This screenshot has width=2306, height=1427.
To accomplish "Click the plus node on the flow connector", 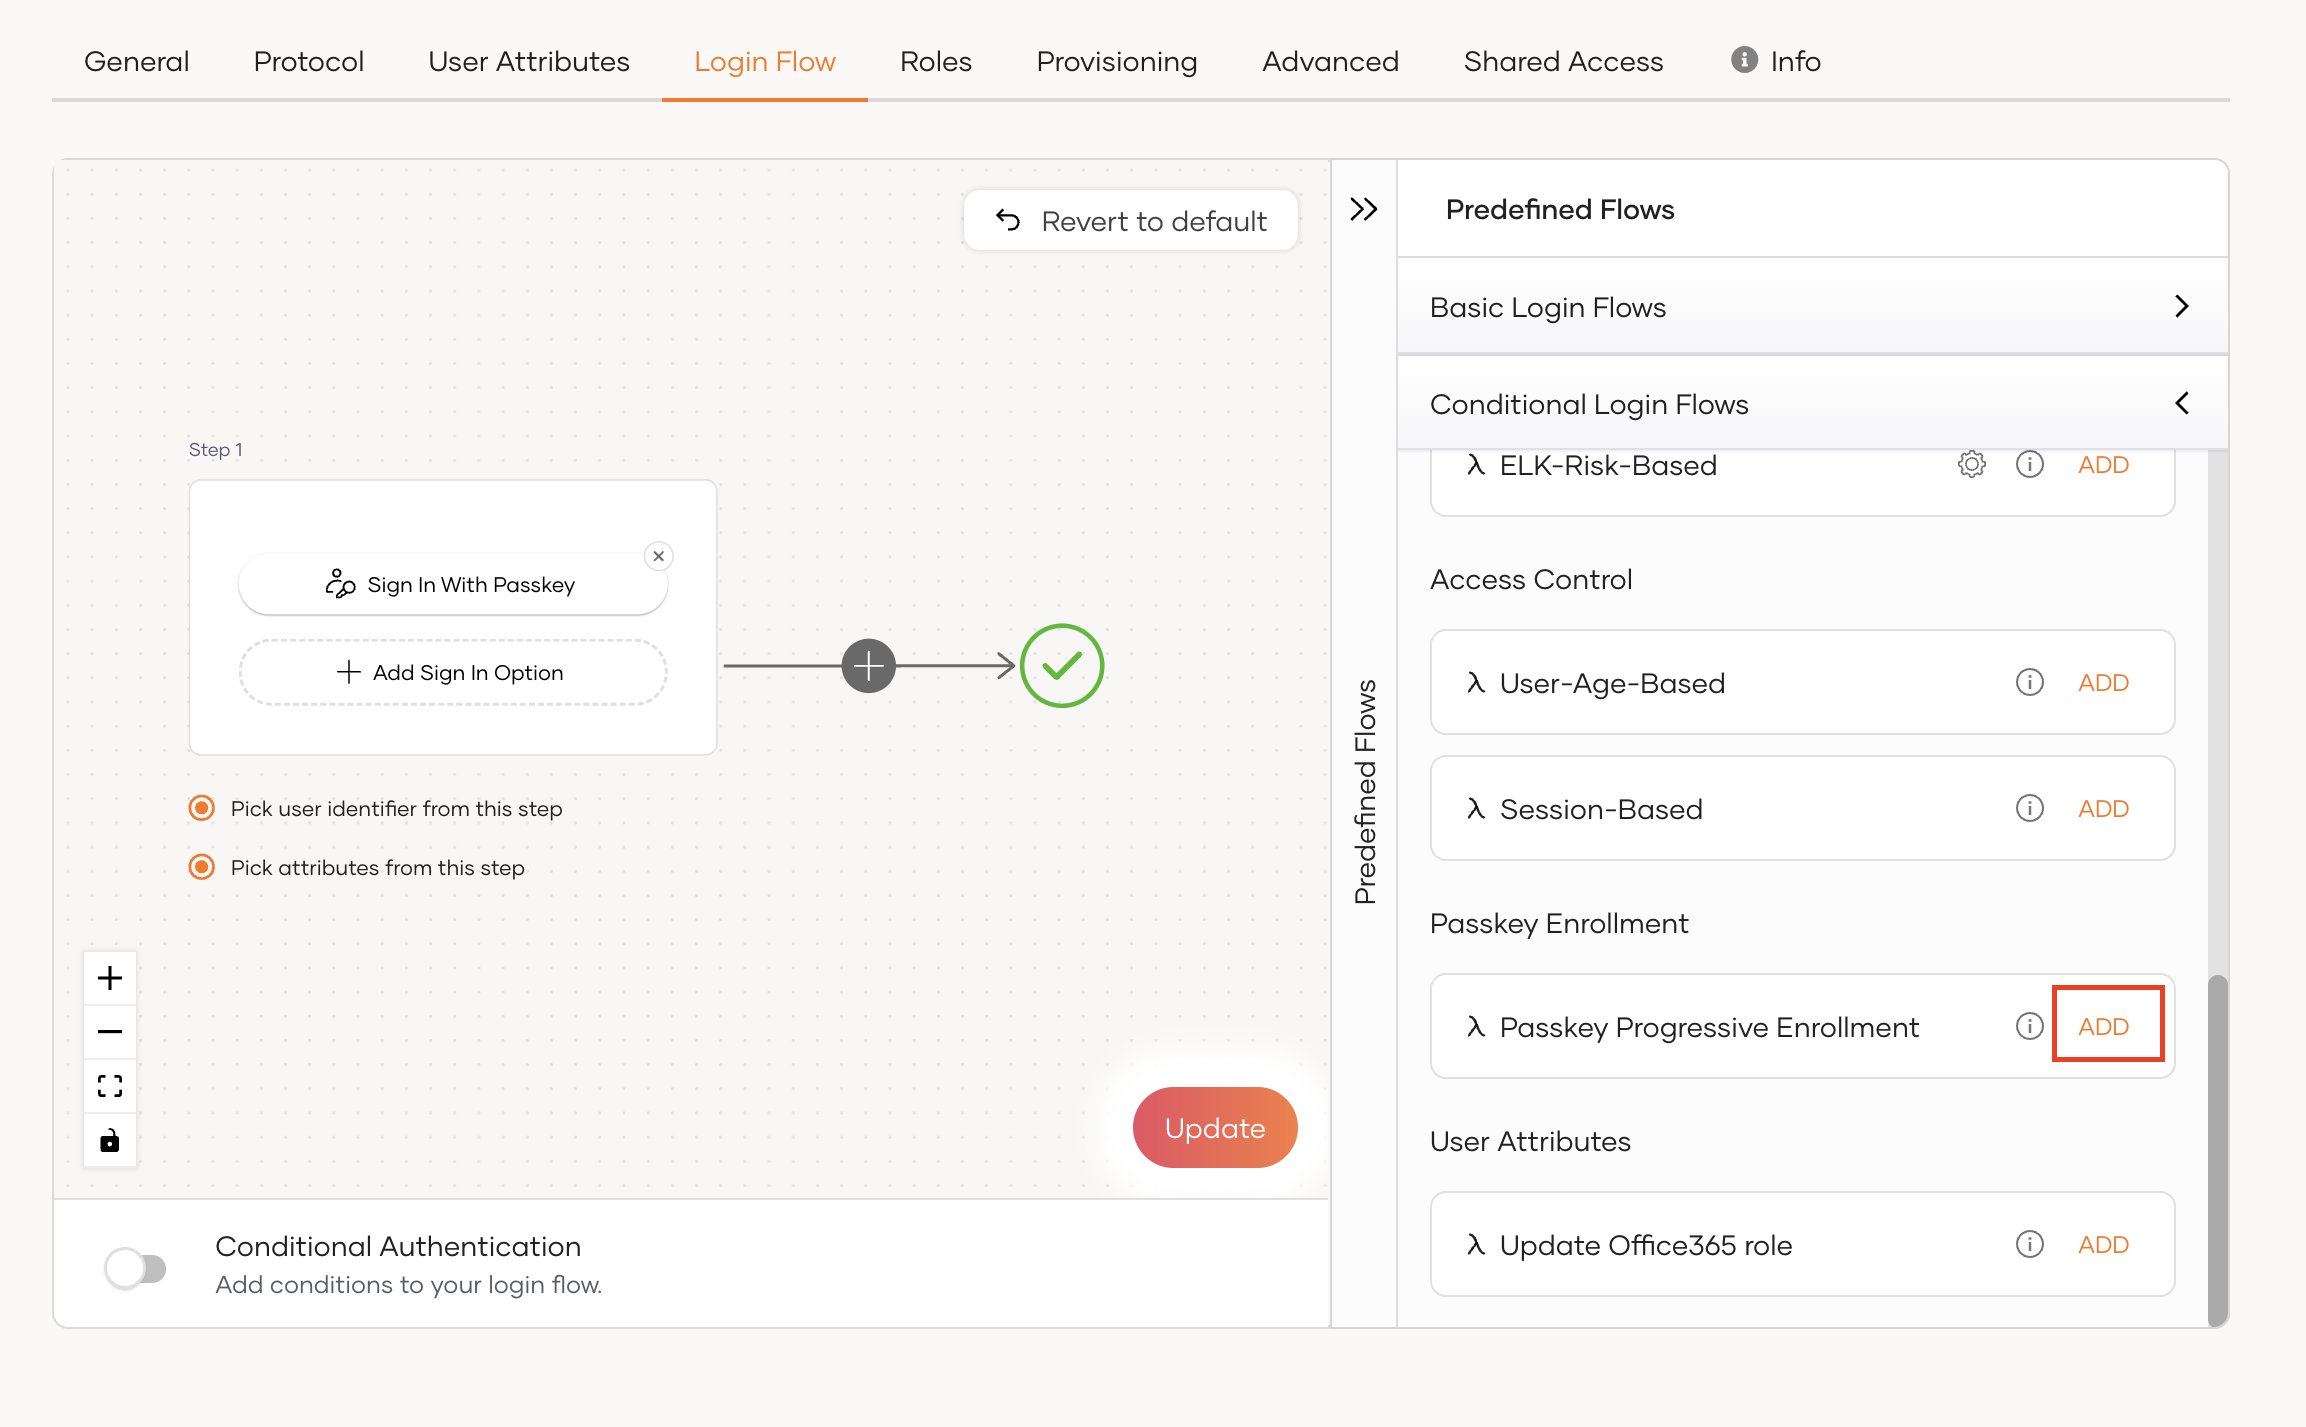I will tap(868, 665).
